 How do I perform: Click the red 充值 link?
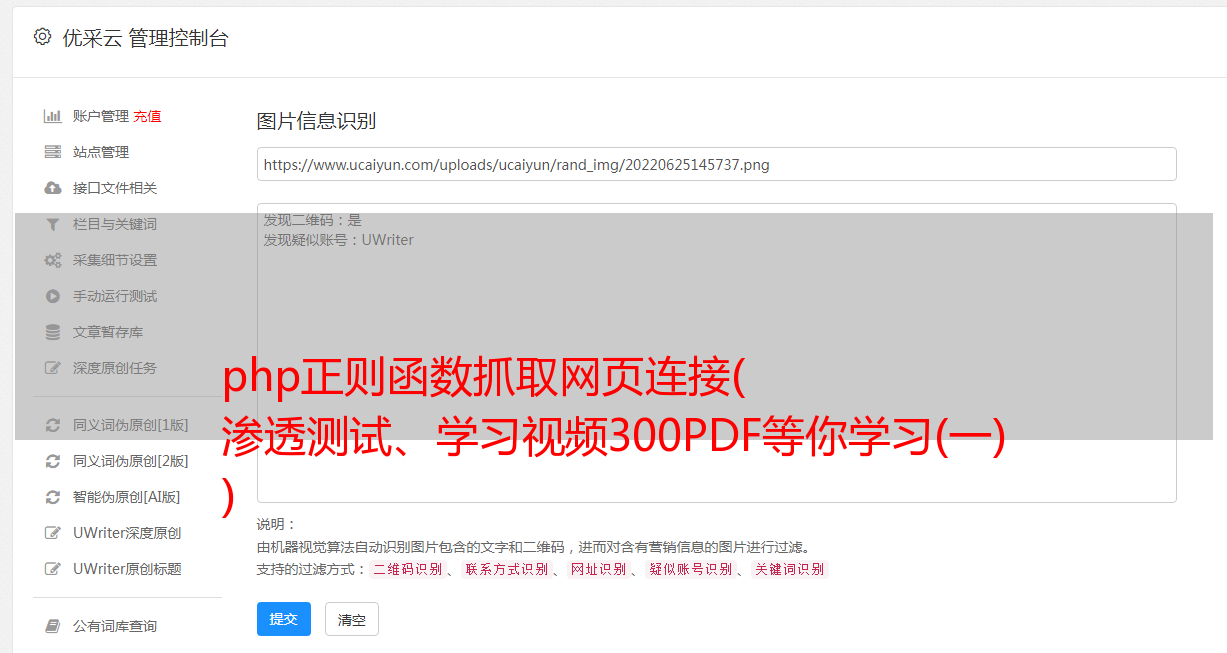(147, 116)
